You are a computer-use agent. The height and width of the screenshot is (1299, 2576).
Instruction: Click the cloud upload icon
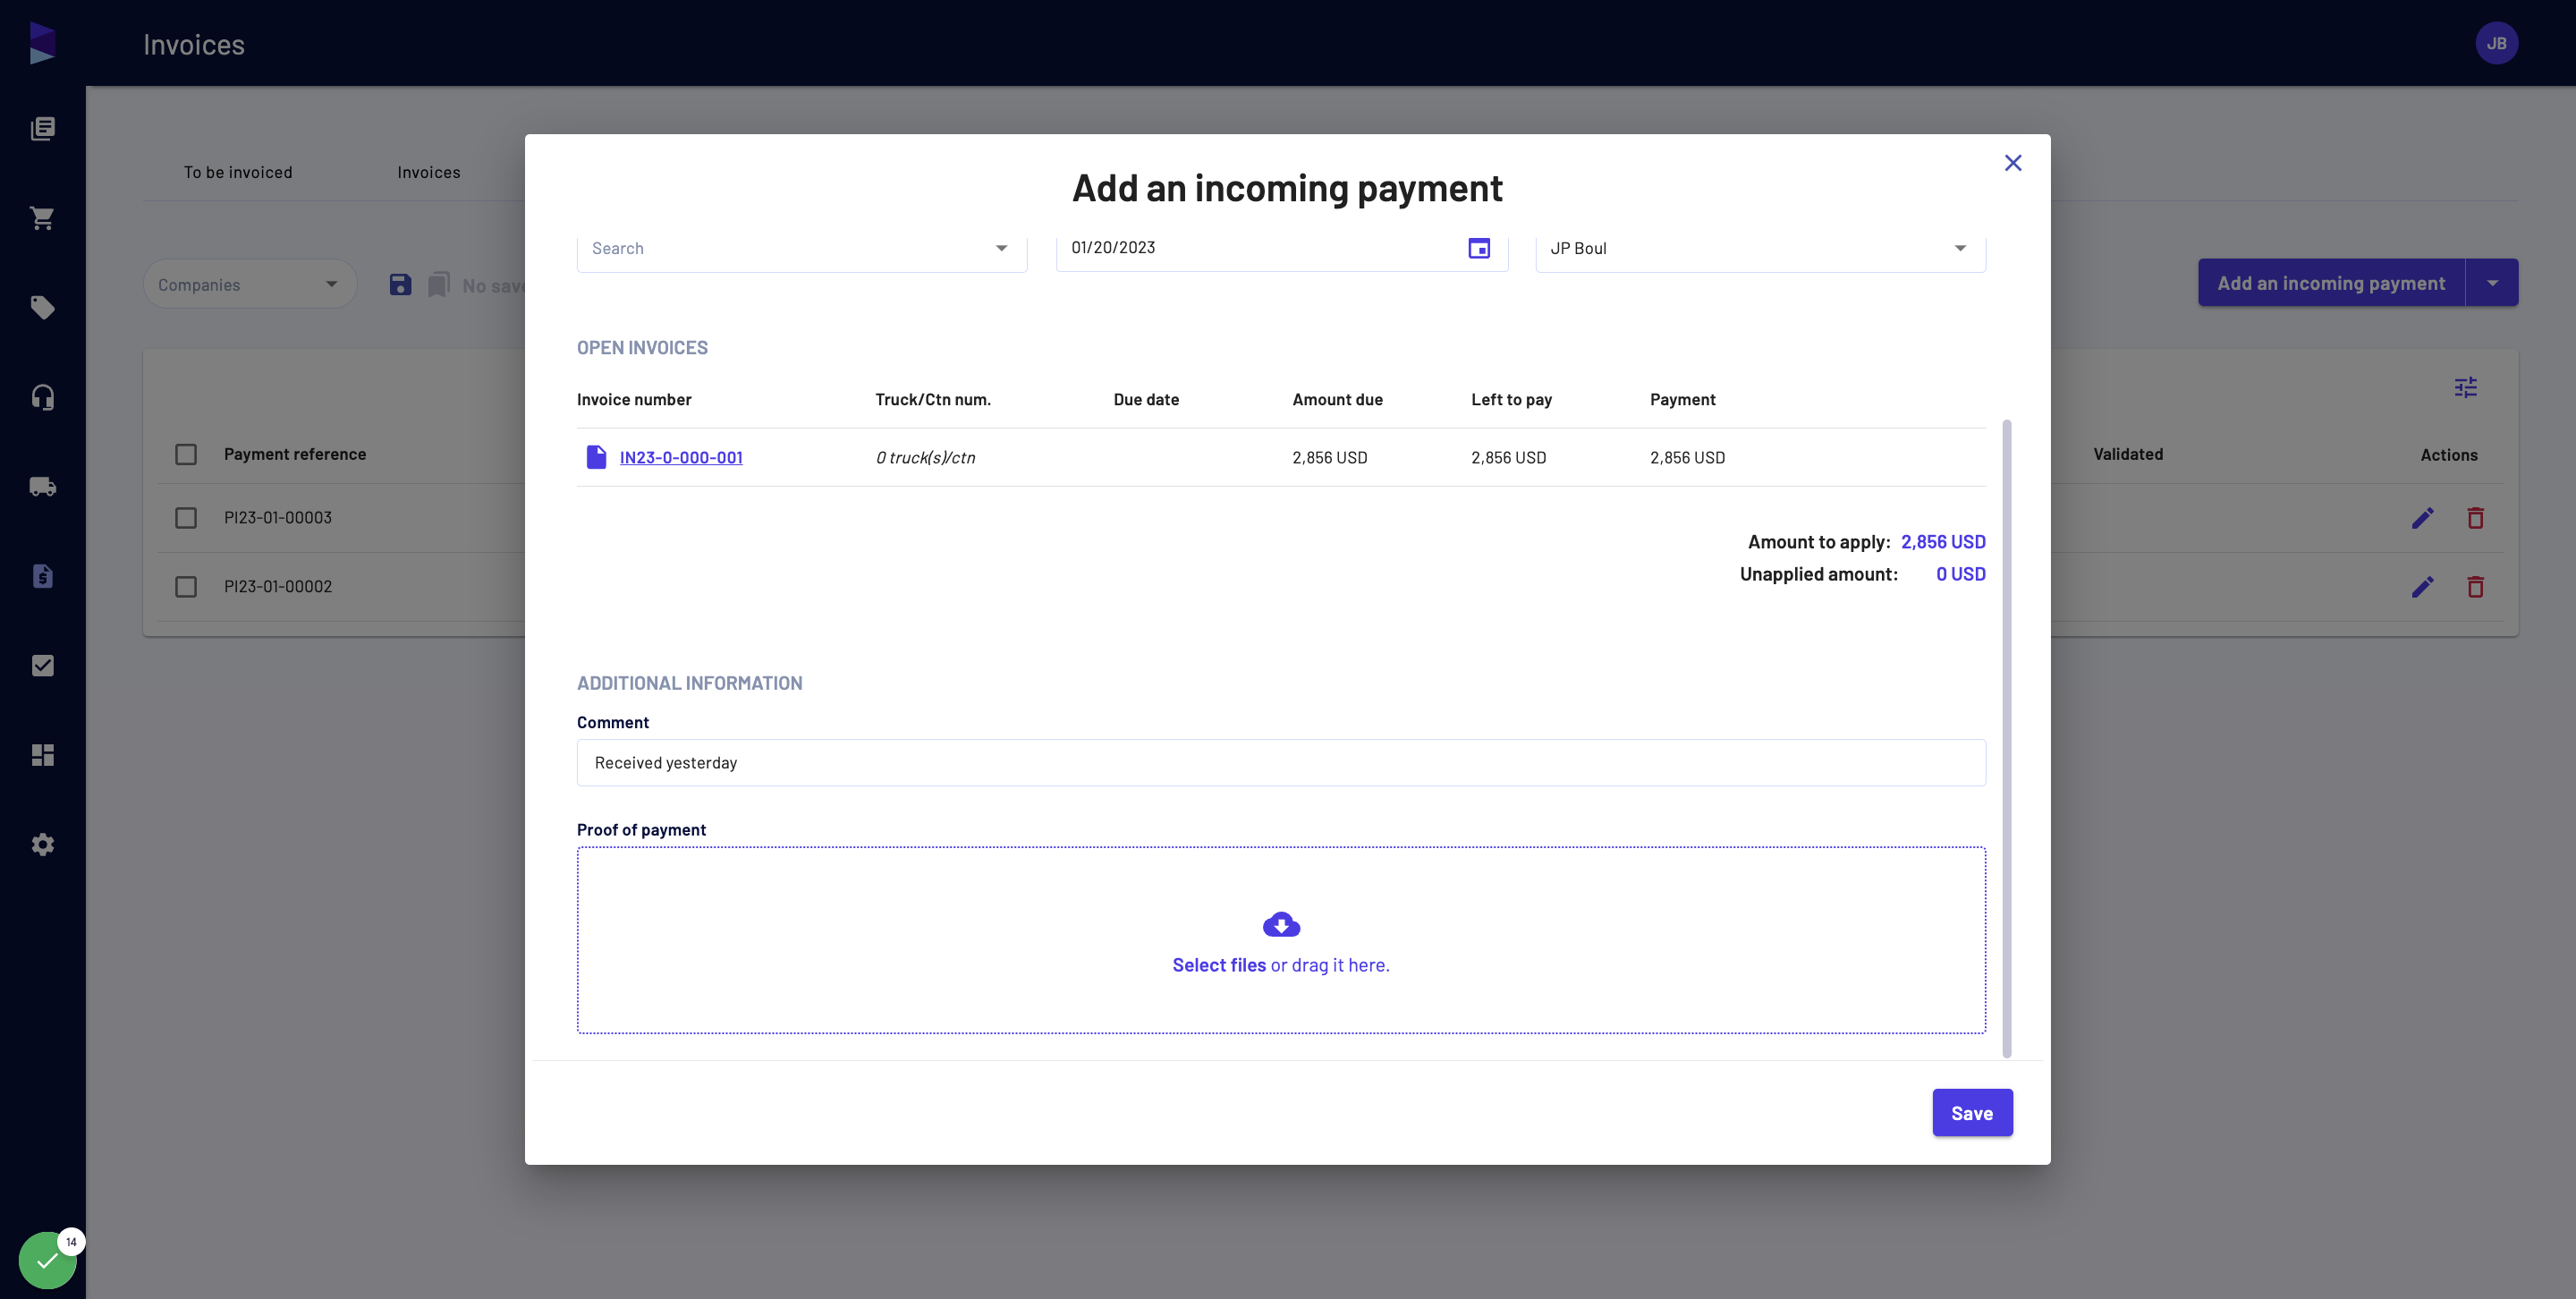point(1281,925)
